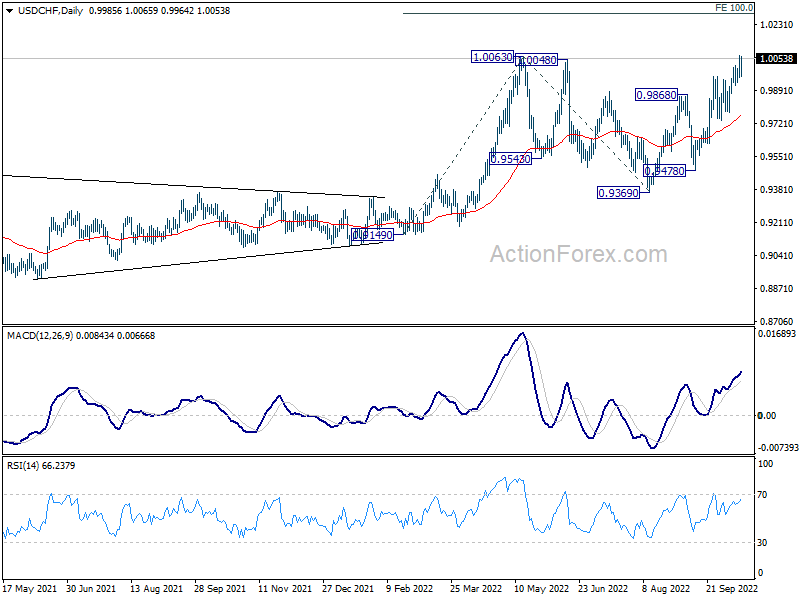Click the 11 Nov 2021 date label
Viewport: 800px width, 600px height.
pos(285,589)
